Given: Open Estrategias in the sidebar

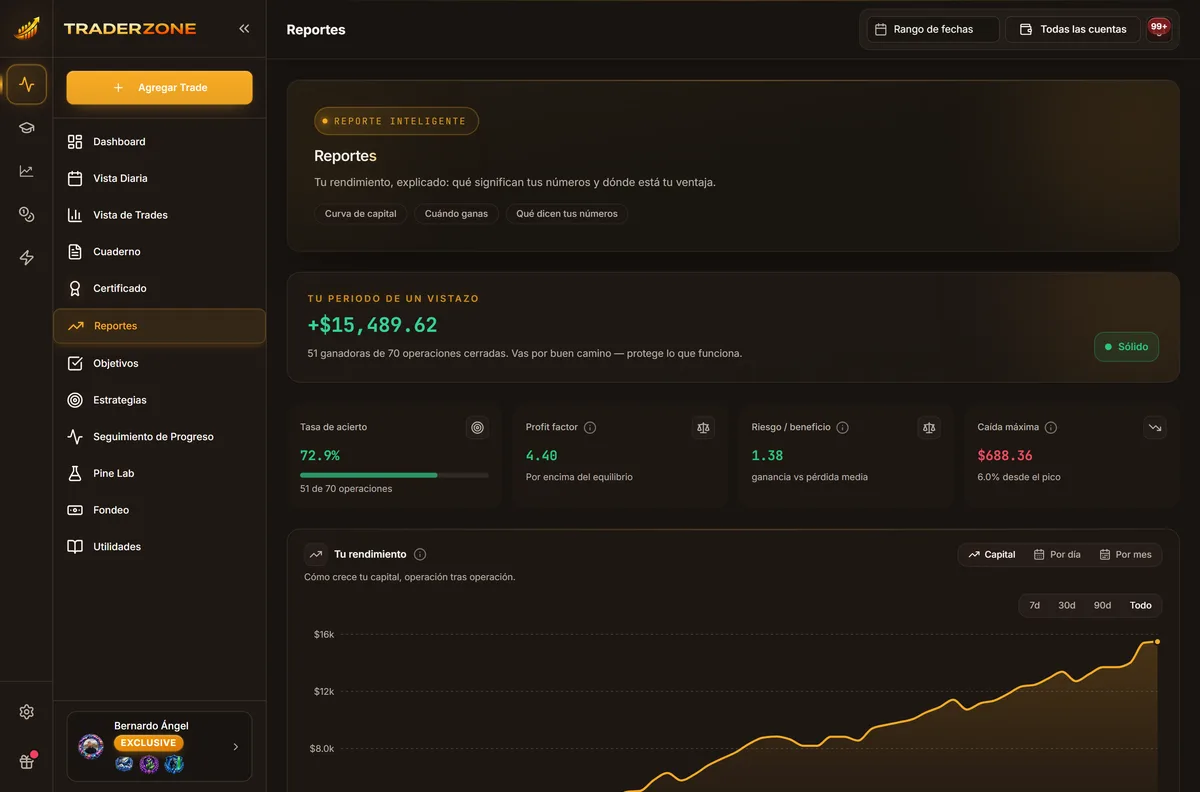Looking at the screenshot, I should tap(160, 400).
